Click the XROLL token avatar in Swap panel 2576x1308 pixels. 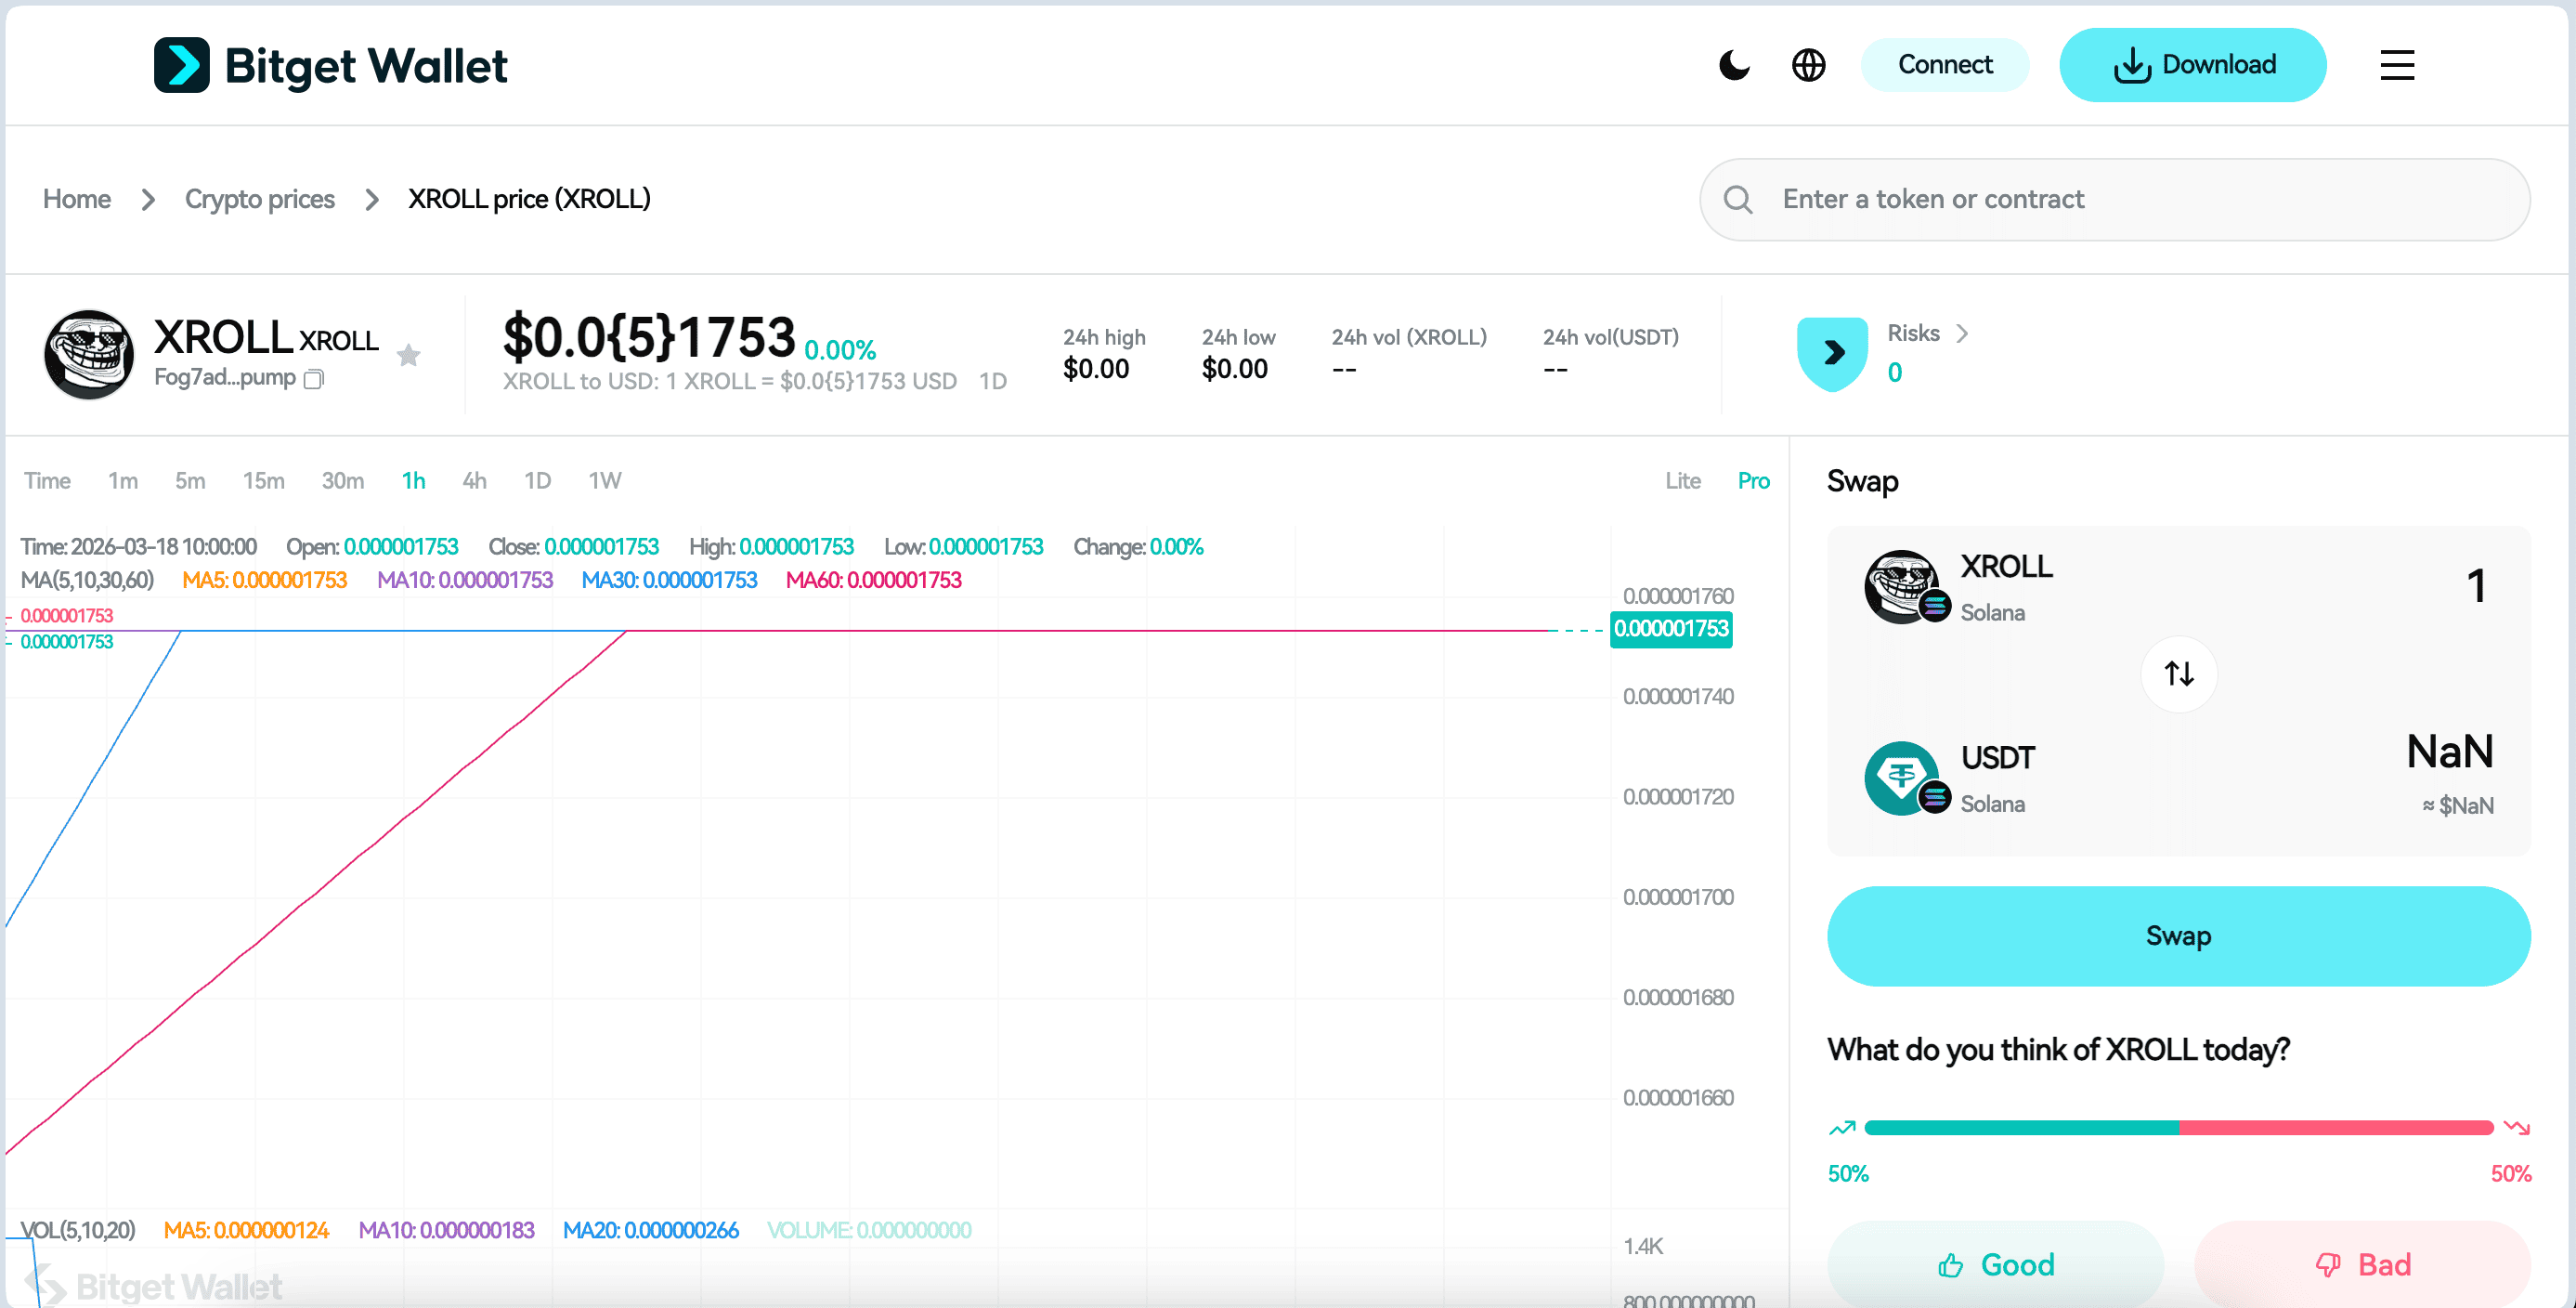(x=1904, y=585)
